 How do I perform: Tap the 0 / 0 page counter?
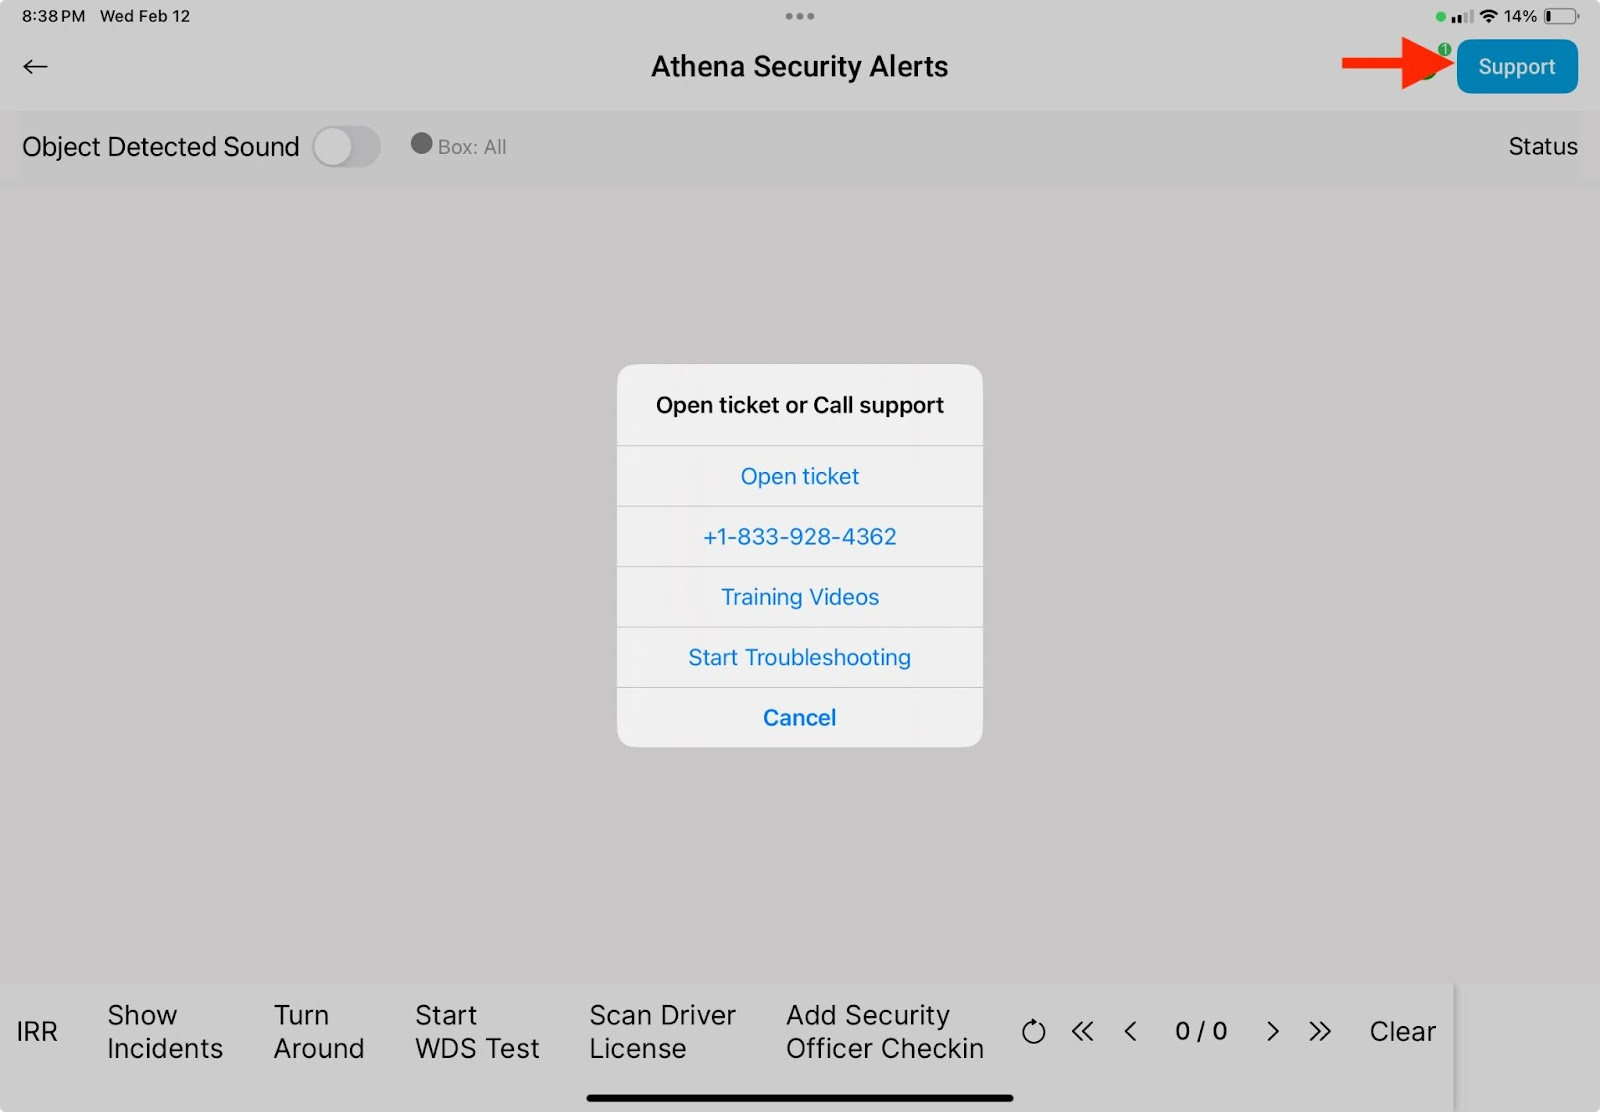(x=1201, y=1031)
